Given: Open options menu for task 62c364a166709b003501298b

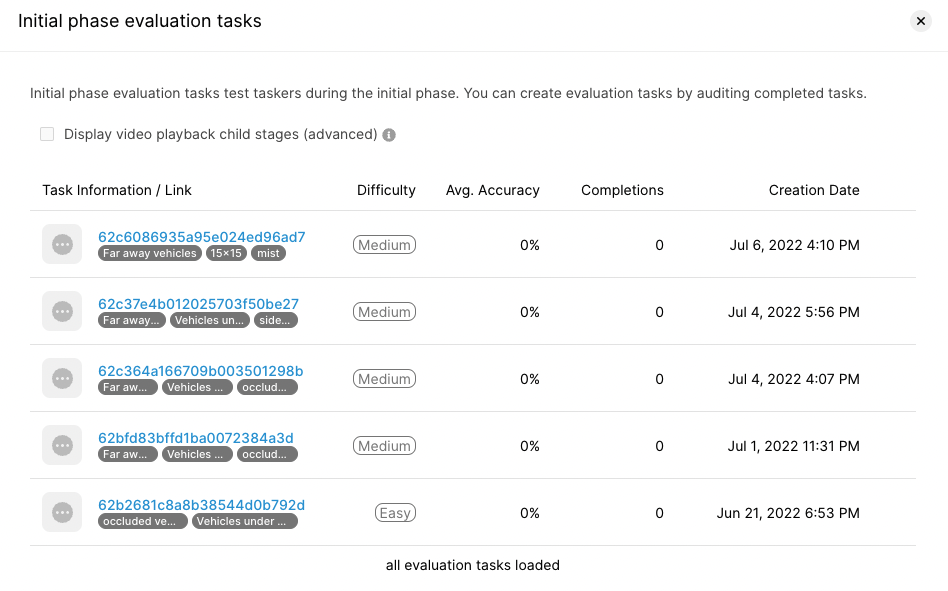Looking at the screenshot, I should click(x=62, y=378).
